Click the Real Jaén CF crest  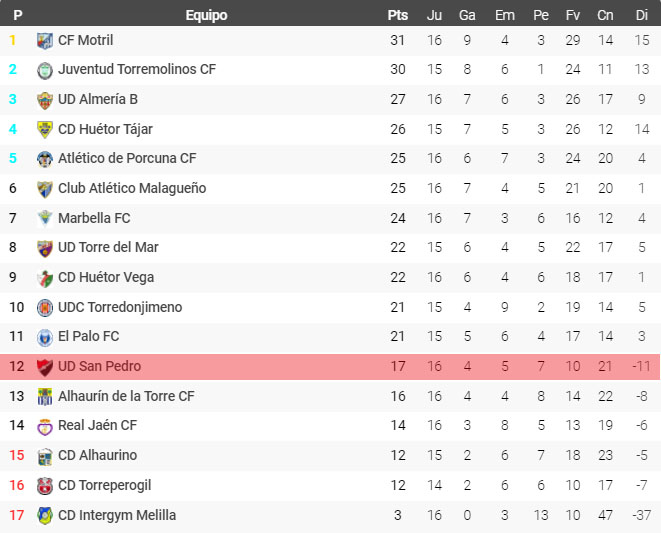pyautogui.click(x=45, y=426)
